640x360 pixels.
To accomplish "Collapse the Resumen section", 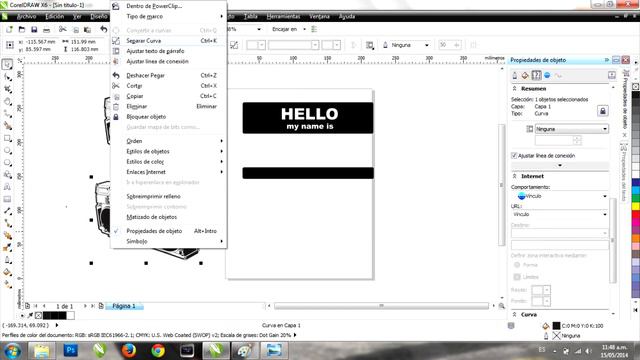I will point(514,89).
